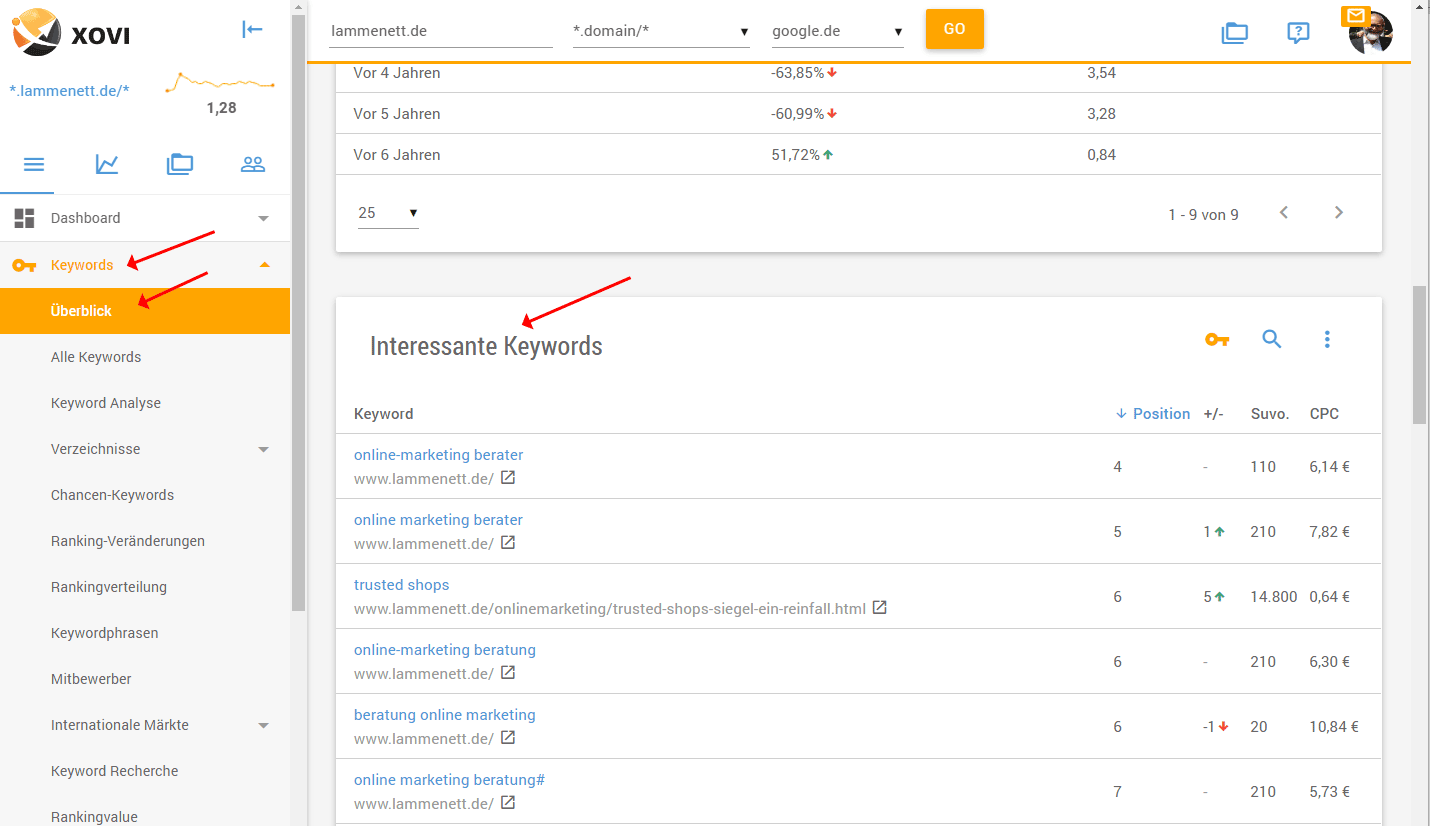The image size is (1430, 826).
Task: Click the Suvo. column header
Action: pyautogui.click(x=1270, y=414)
